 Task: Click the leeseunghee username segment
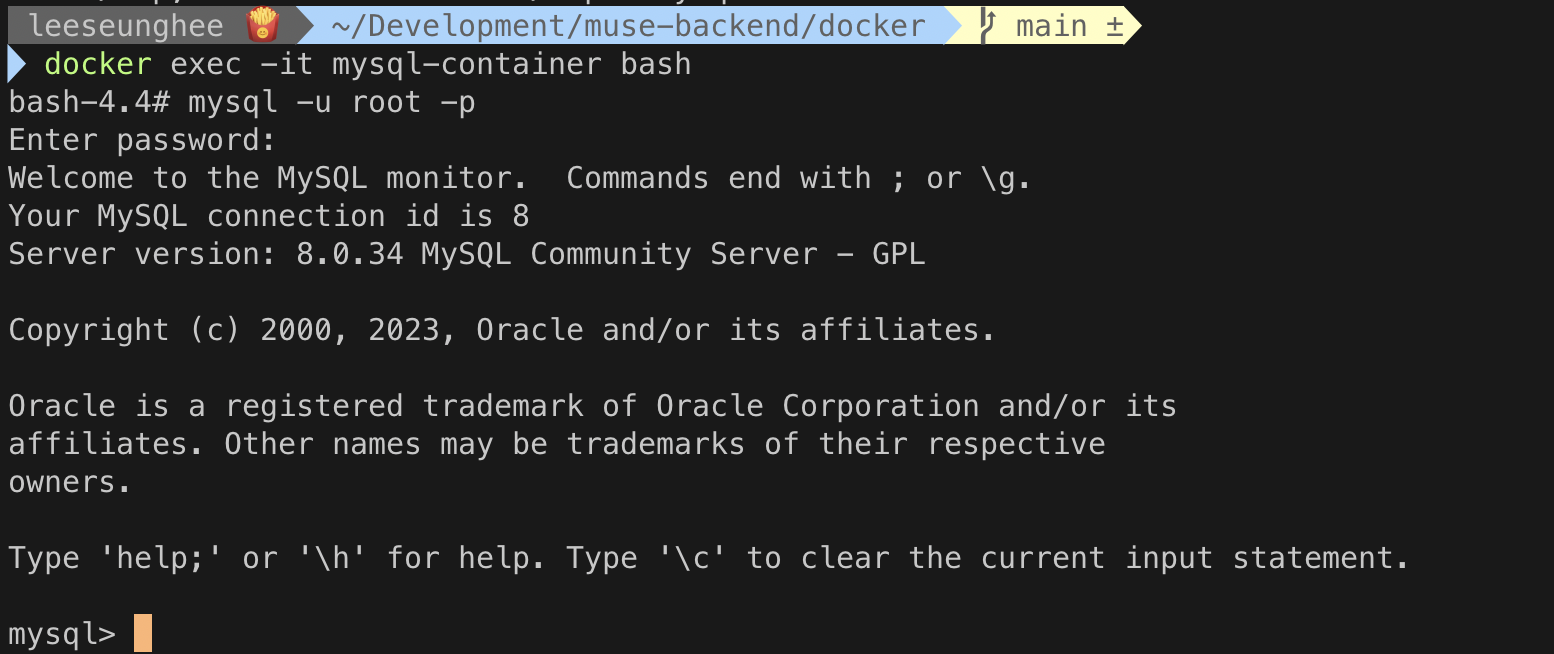(x=124, y=25)
